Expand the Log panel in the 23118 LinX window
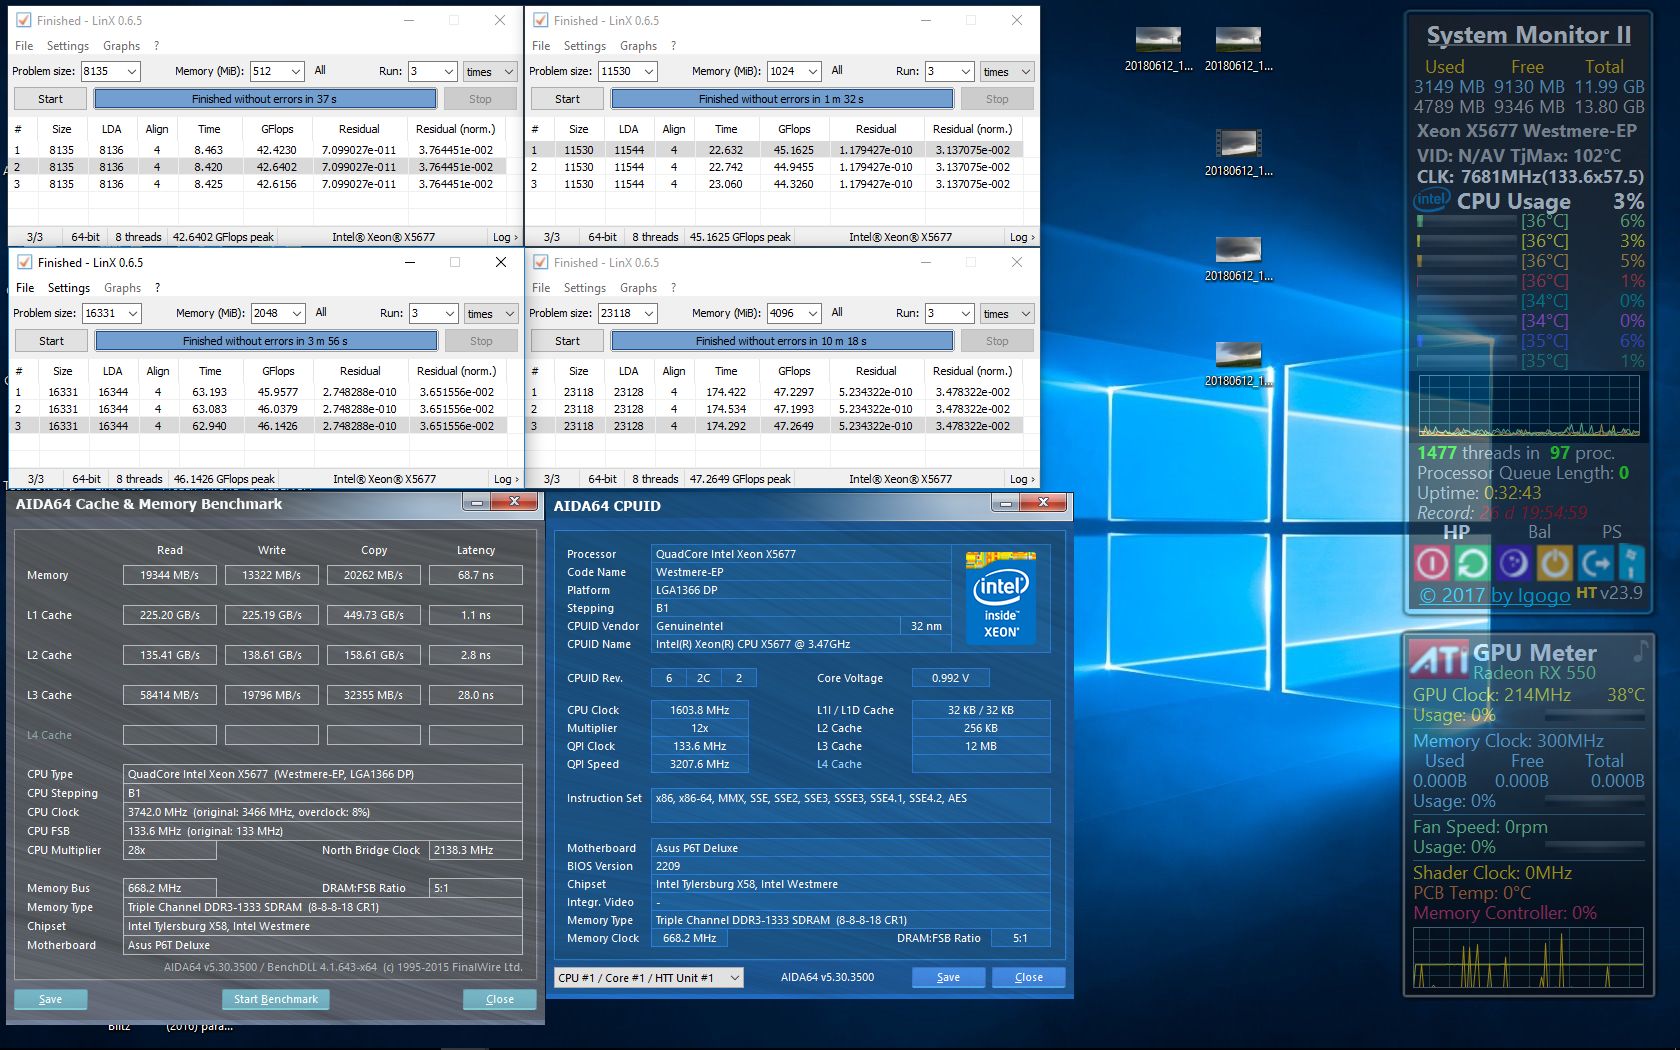Screen dimensions: 1680x1050 pyautogui.click(x=1021, y=479)
